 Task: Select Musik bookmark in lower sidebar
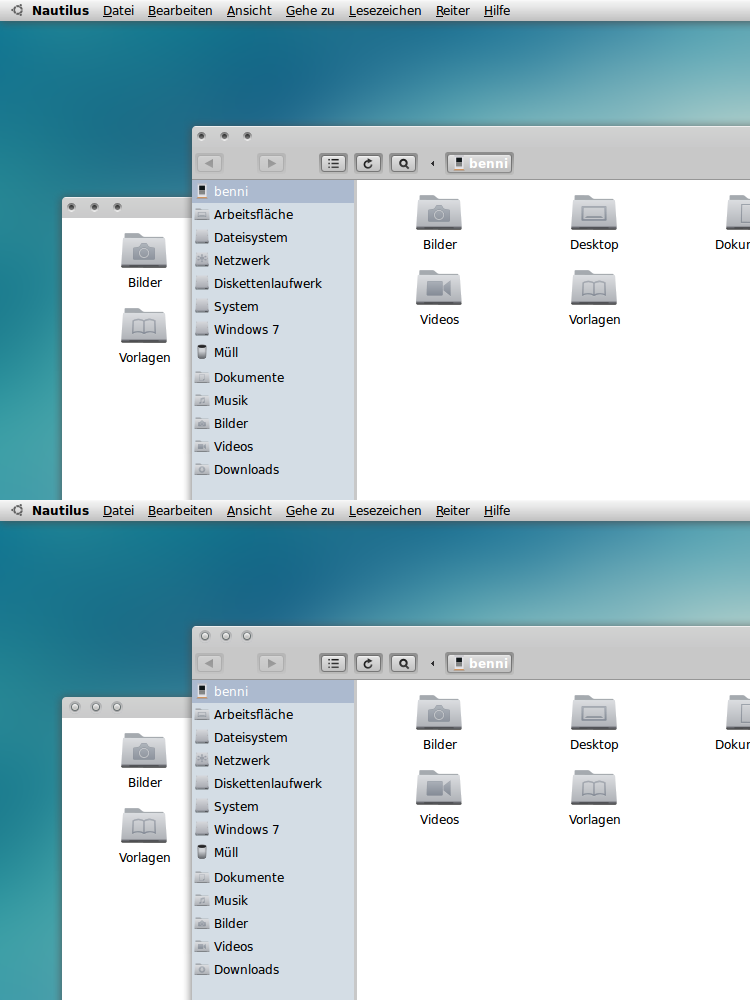click(x=273, y=901)
